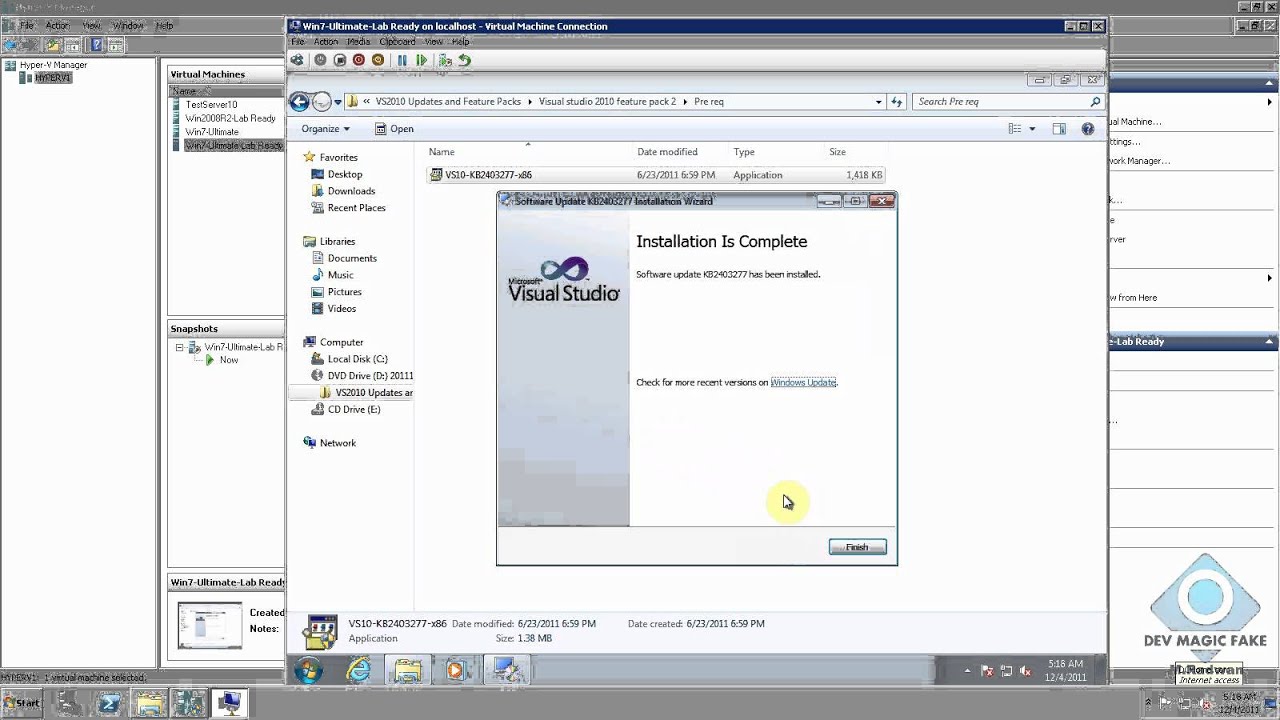The height and width of the screenshot is (720, 1280).
Task: Click the clock in VM taskbar
Action: [x=1065, y=670]
